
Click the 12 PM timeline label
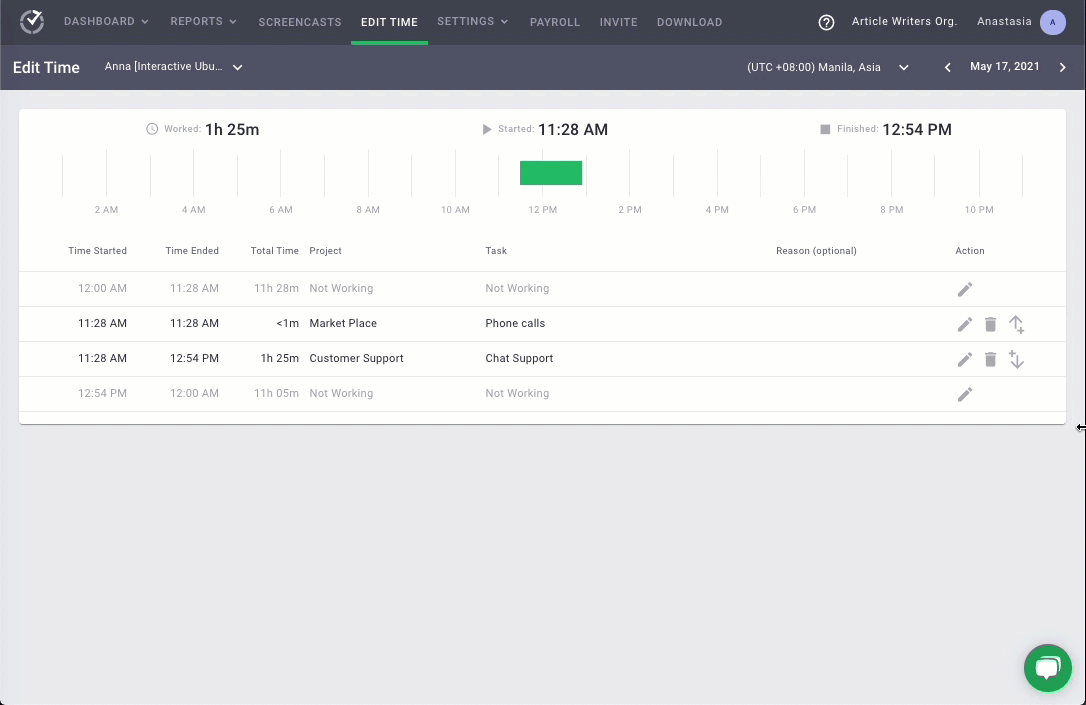(542, 209)
